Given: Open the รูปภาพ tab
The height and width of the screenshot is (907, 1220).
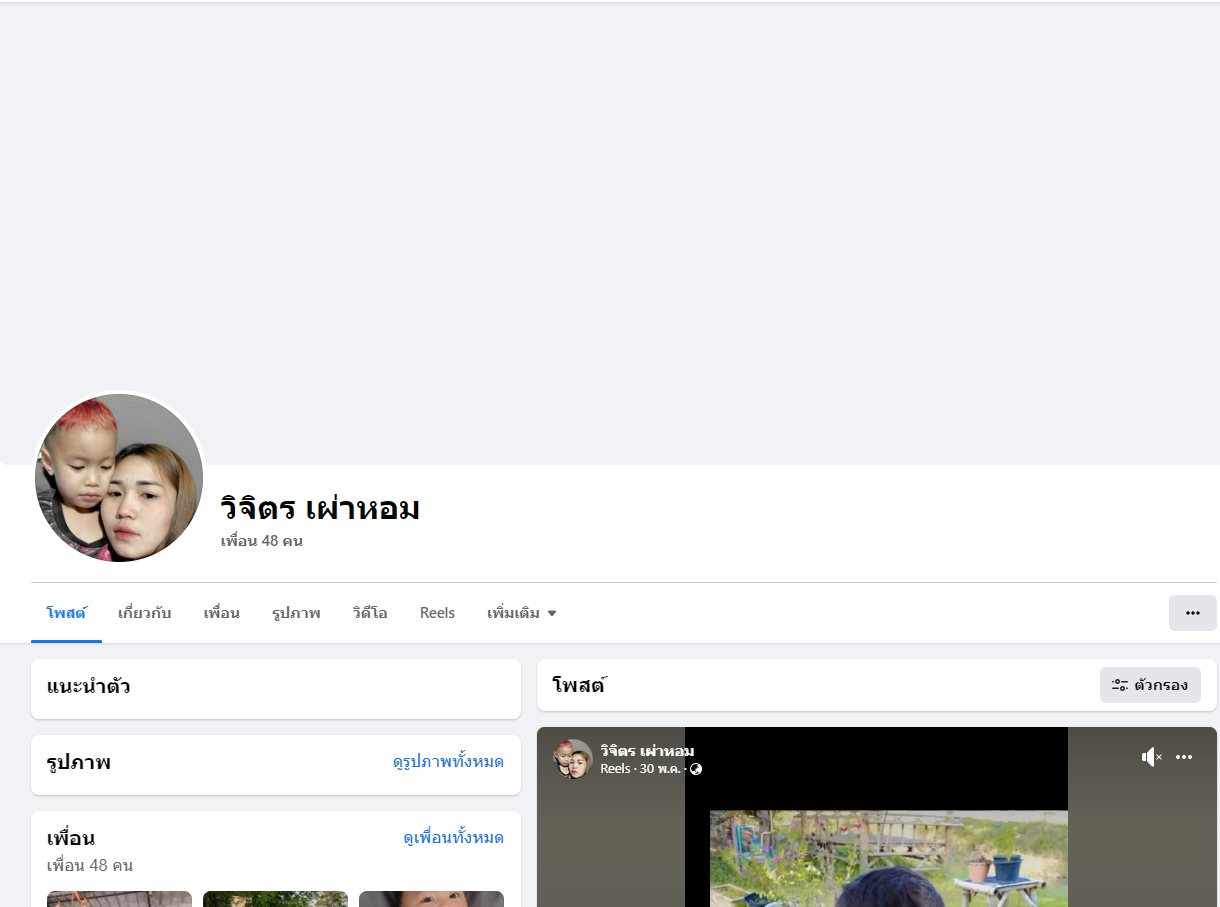Looking at the screenshot, I should pyautogui.click(x=296, y=613).
